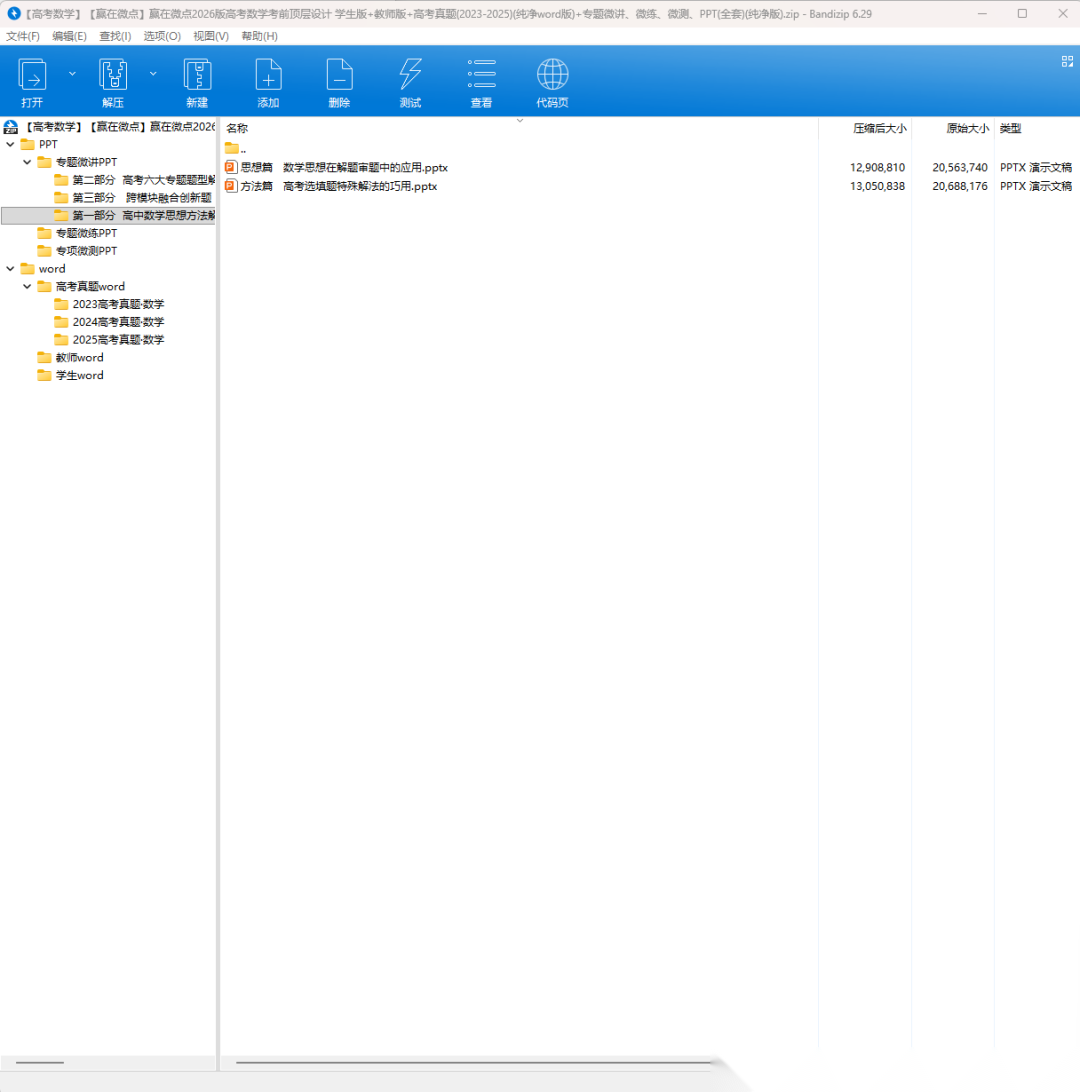Click the Delete (删除) toolbar icon
The image size is (1080, 1092).
click(339, 76)
